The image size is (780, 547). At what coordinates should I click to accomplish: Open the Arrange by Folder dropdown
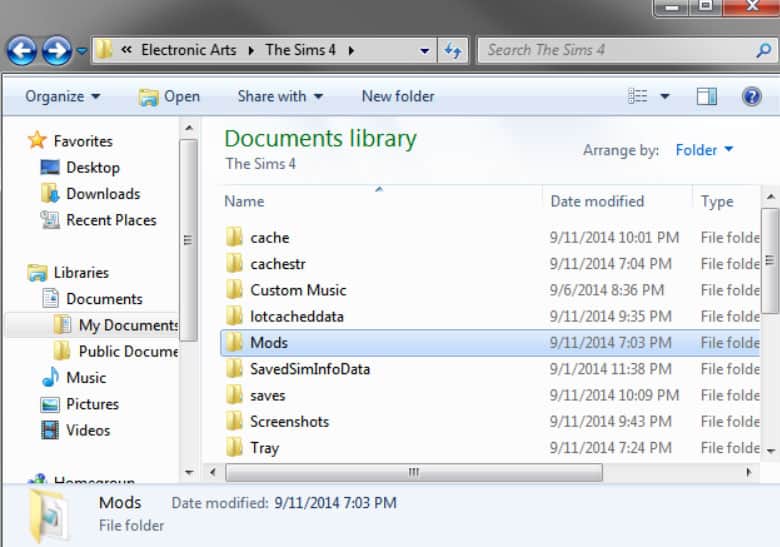coord(704,150)
